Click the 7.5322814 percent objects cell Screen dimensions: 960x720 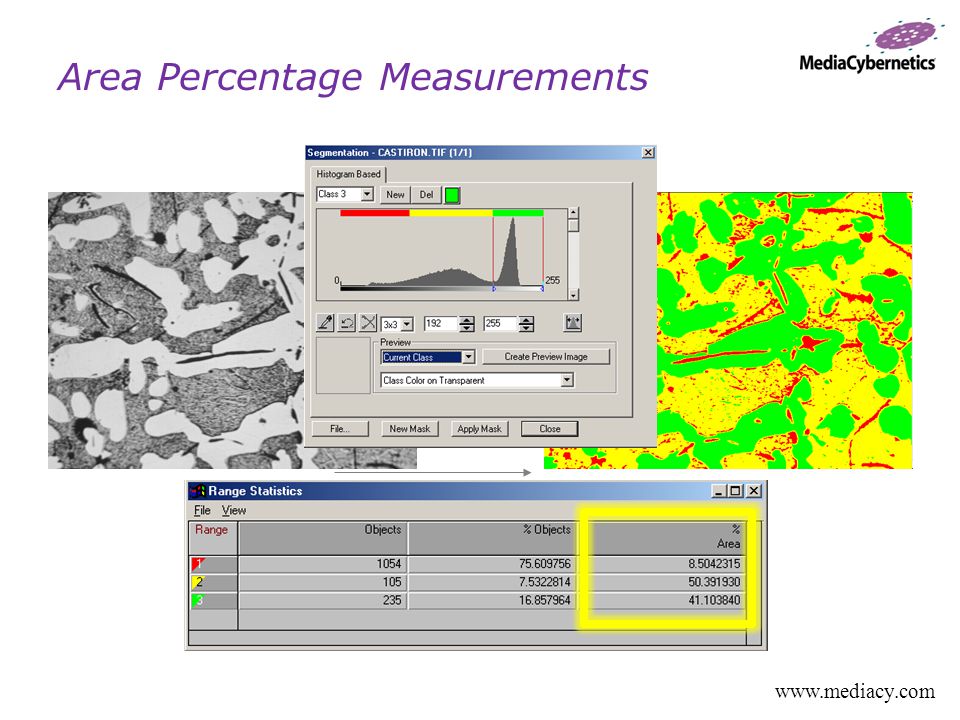click(492, 582)
